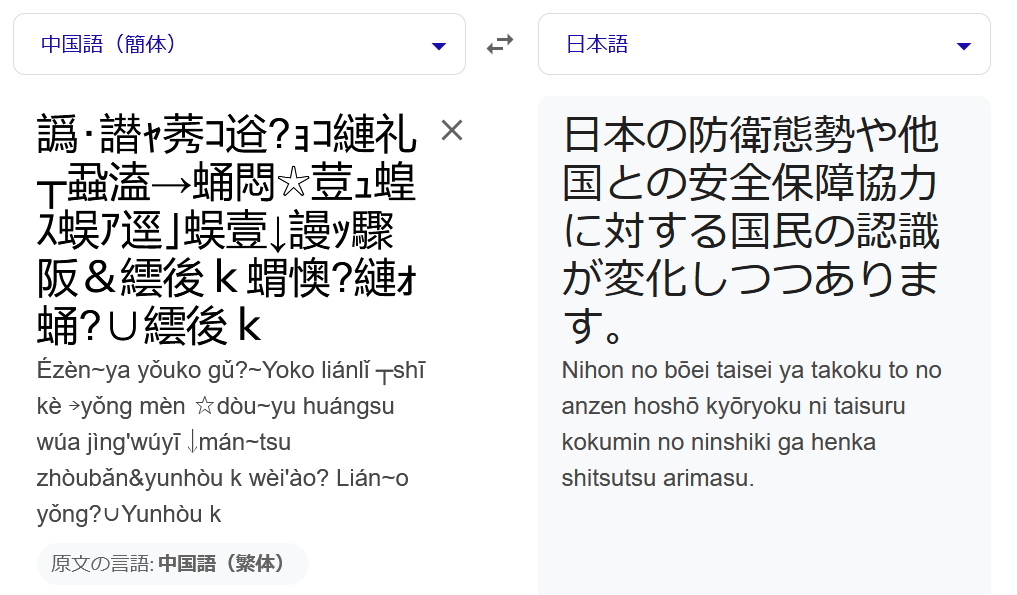Screen dimensions: 1017x595
Task: Click pinyin line starting 'Ézèn~ya yǒuko'
Action: click(232, 370)
